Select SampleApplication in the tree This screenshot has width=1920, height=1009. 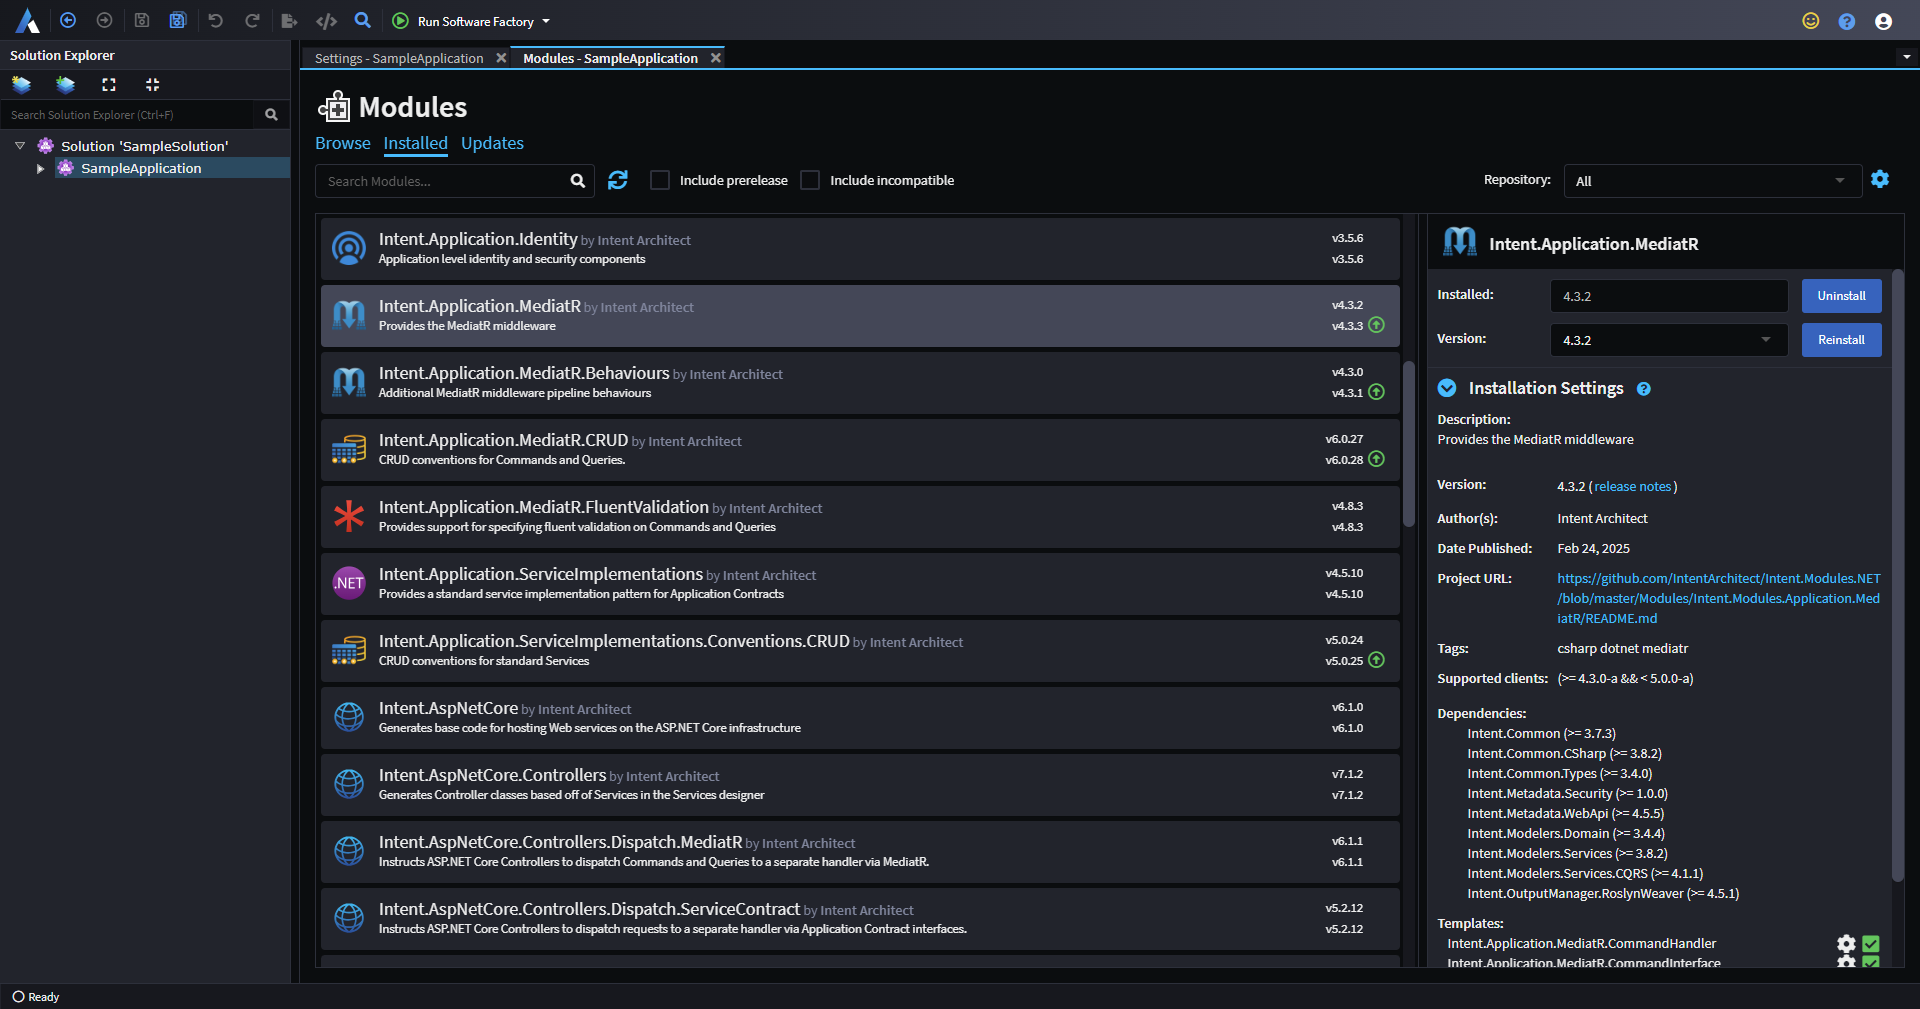141,168
